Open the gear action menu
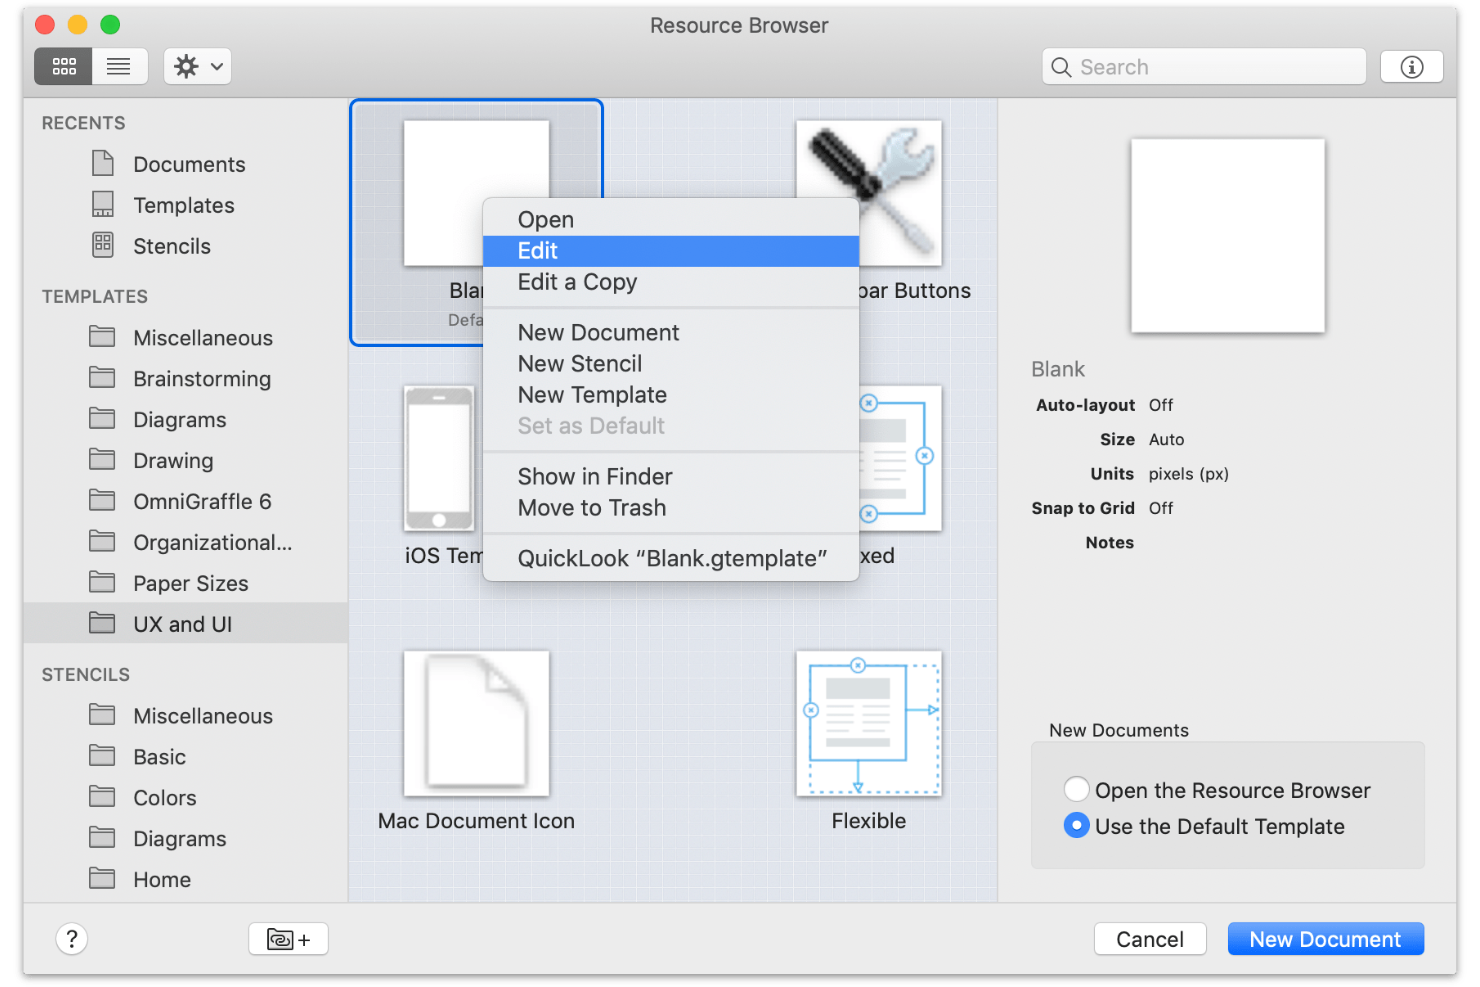This screenshot has width=1480, height=987. pos(197,67)
